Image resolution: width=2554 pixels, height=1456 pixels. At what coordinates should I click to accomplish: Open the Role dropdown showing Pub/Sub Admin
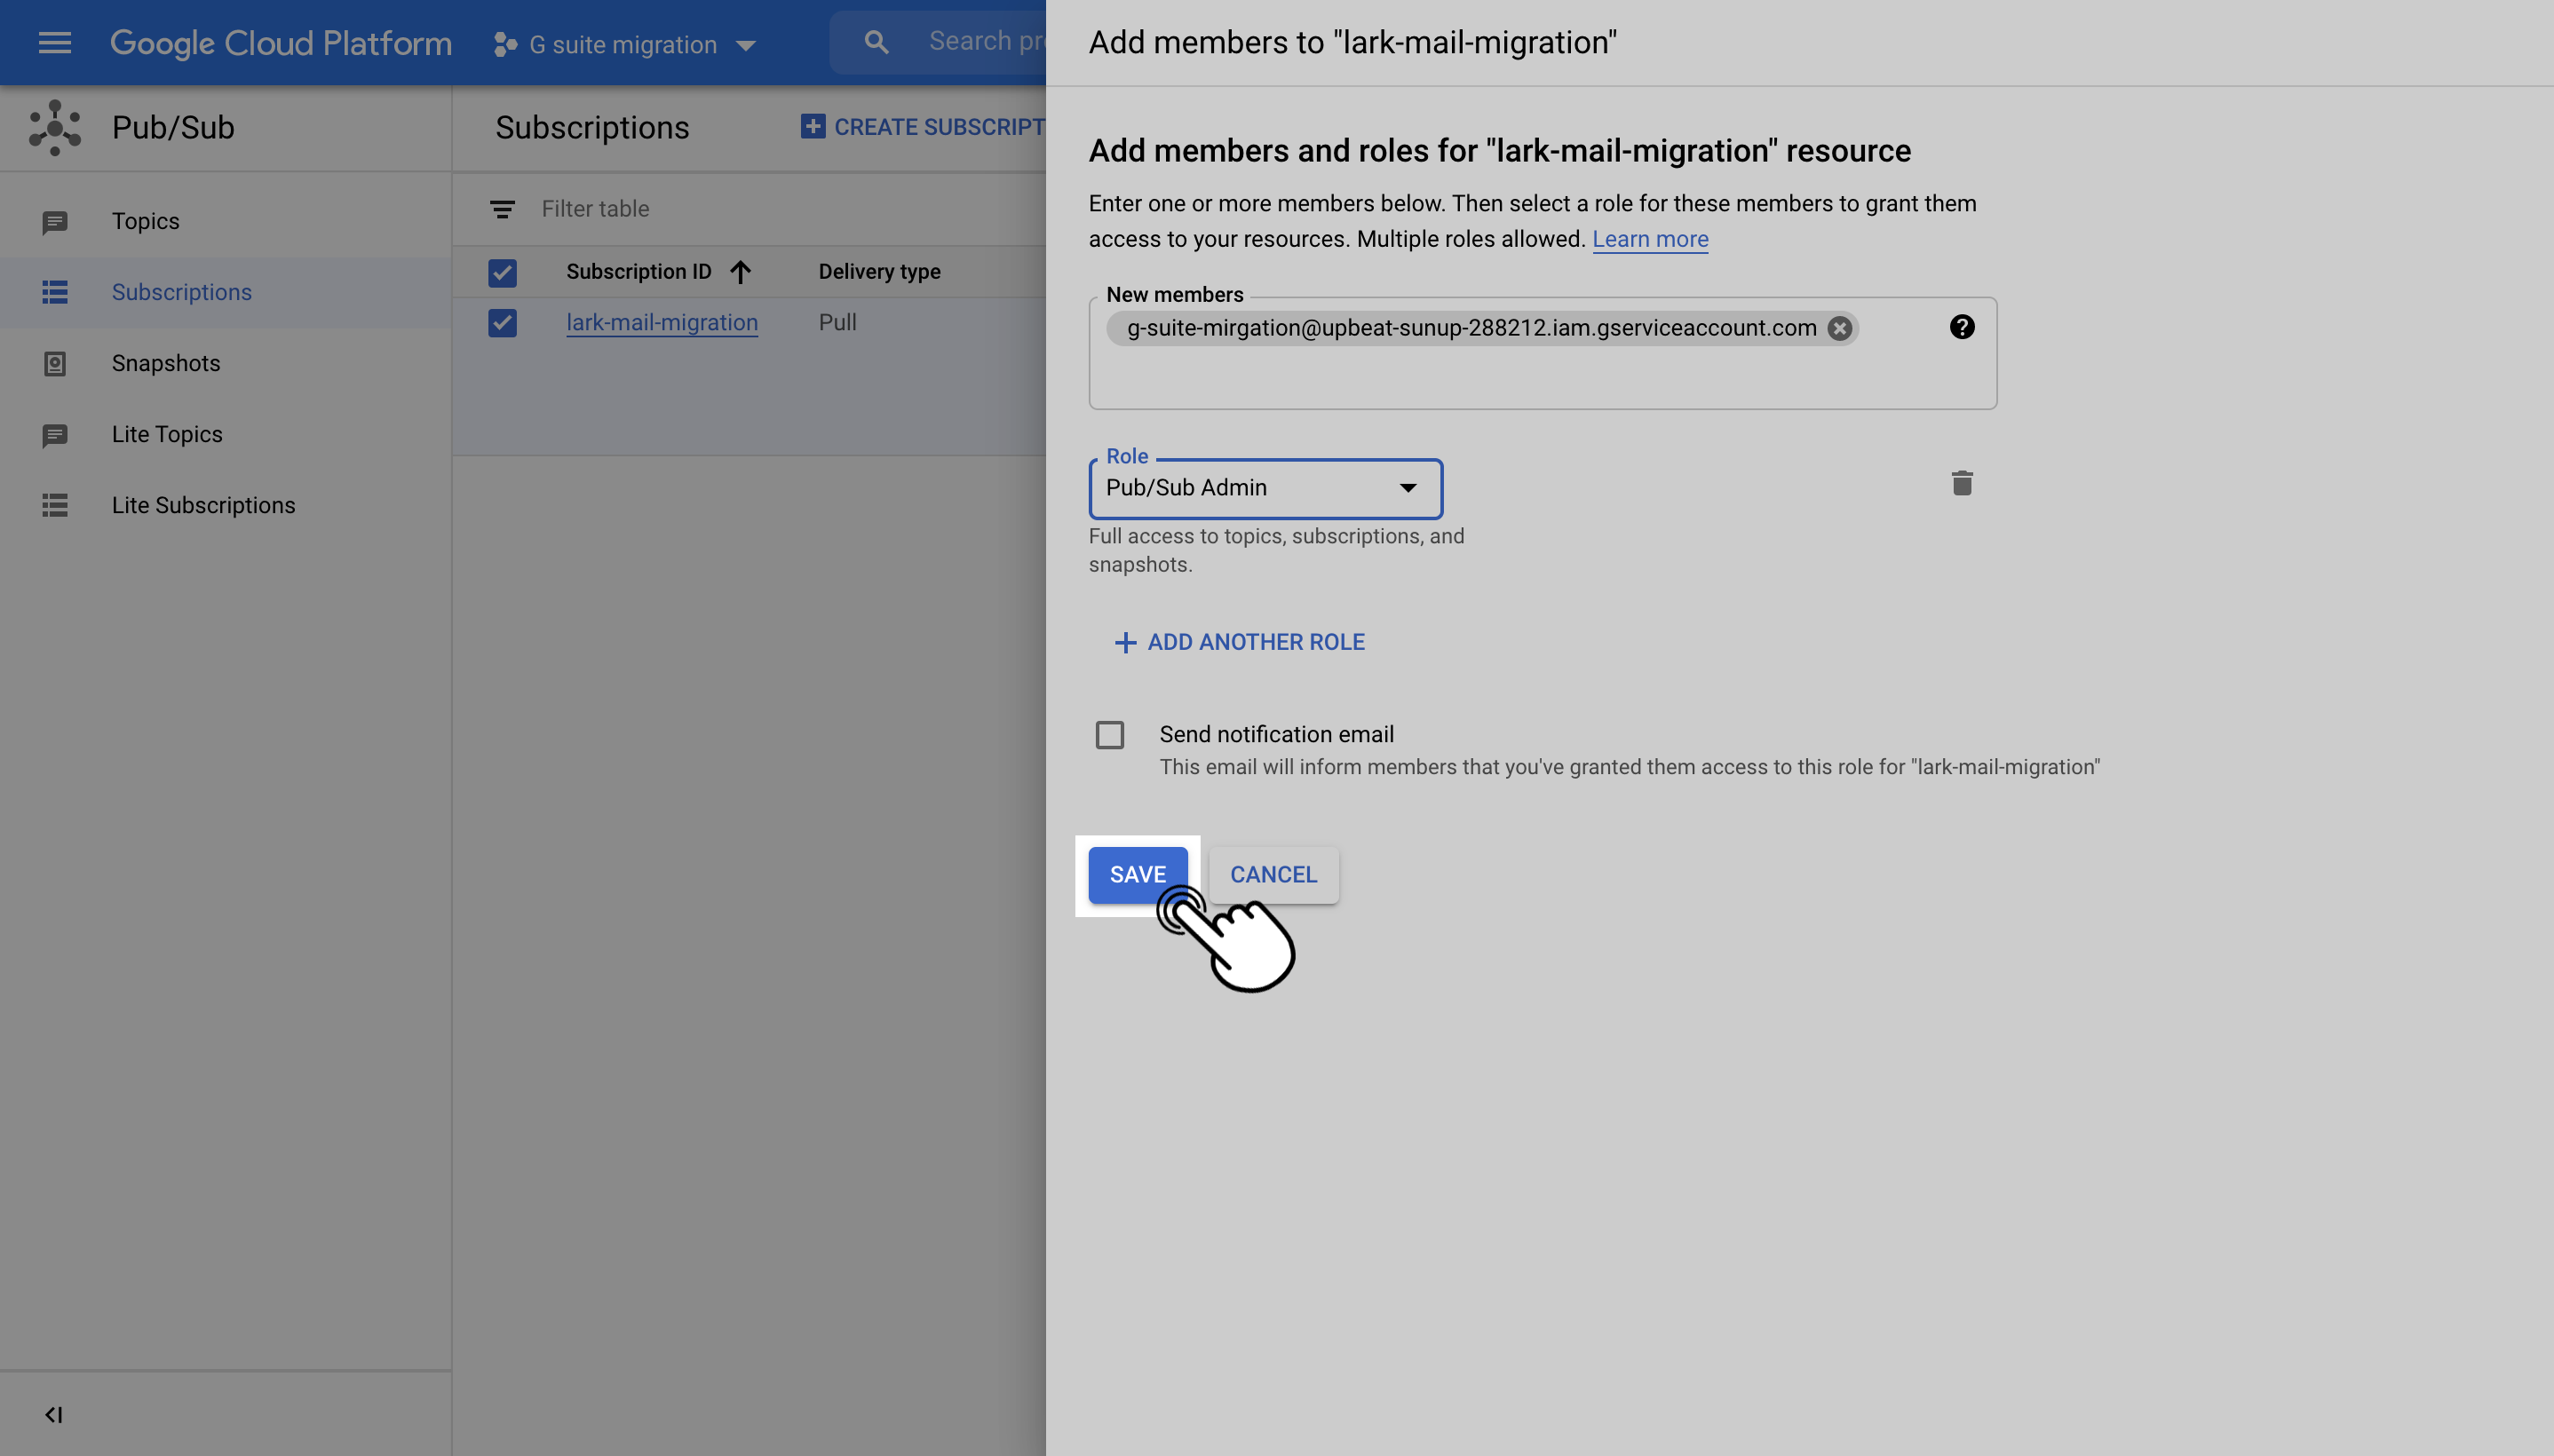click(1265, 489)
